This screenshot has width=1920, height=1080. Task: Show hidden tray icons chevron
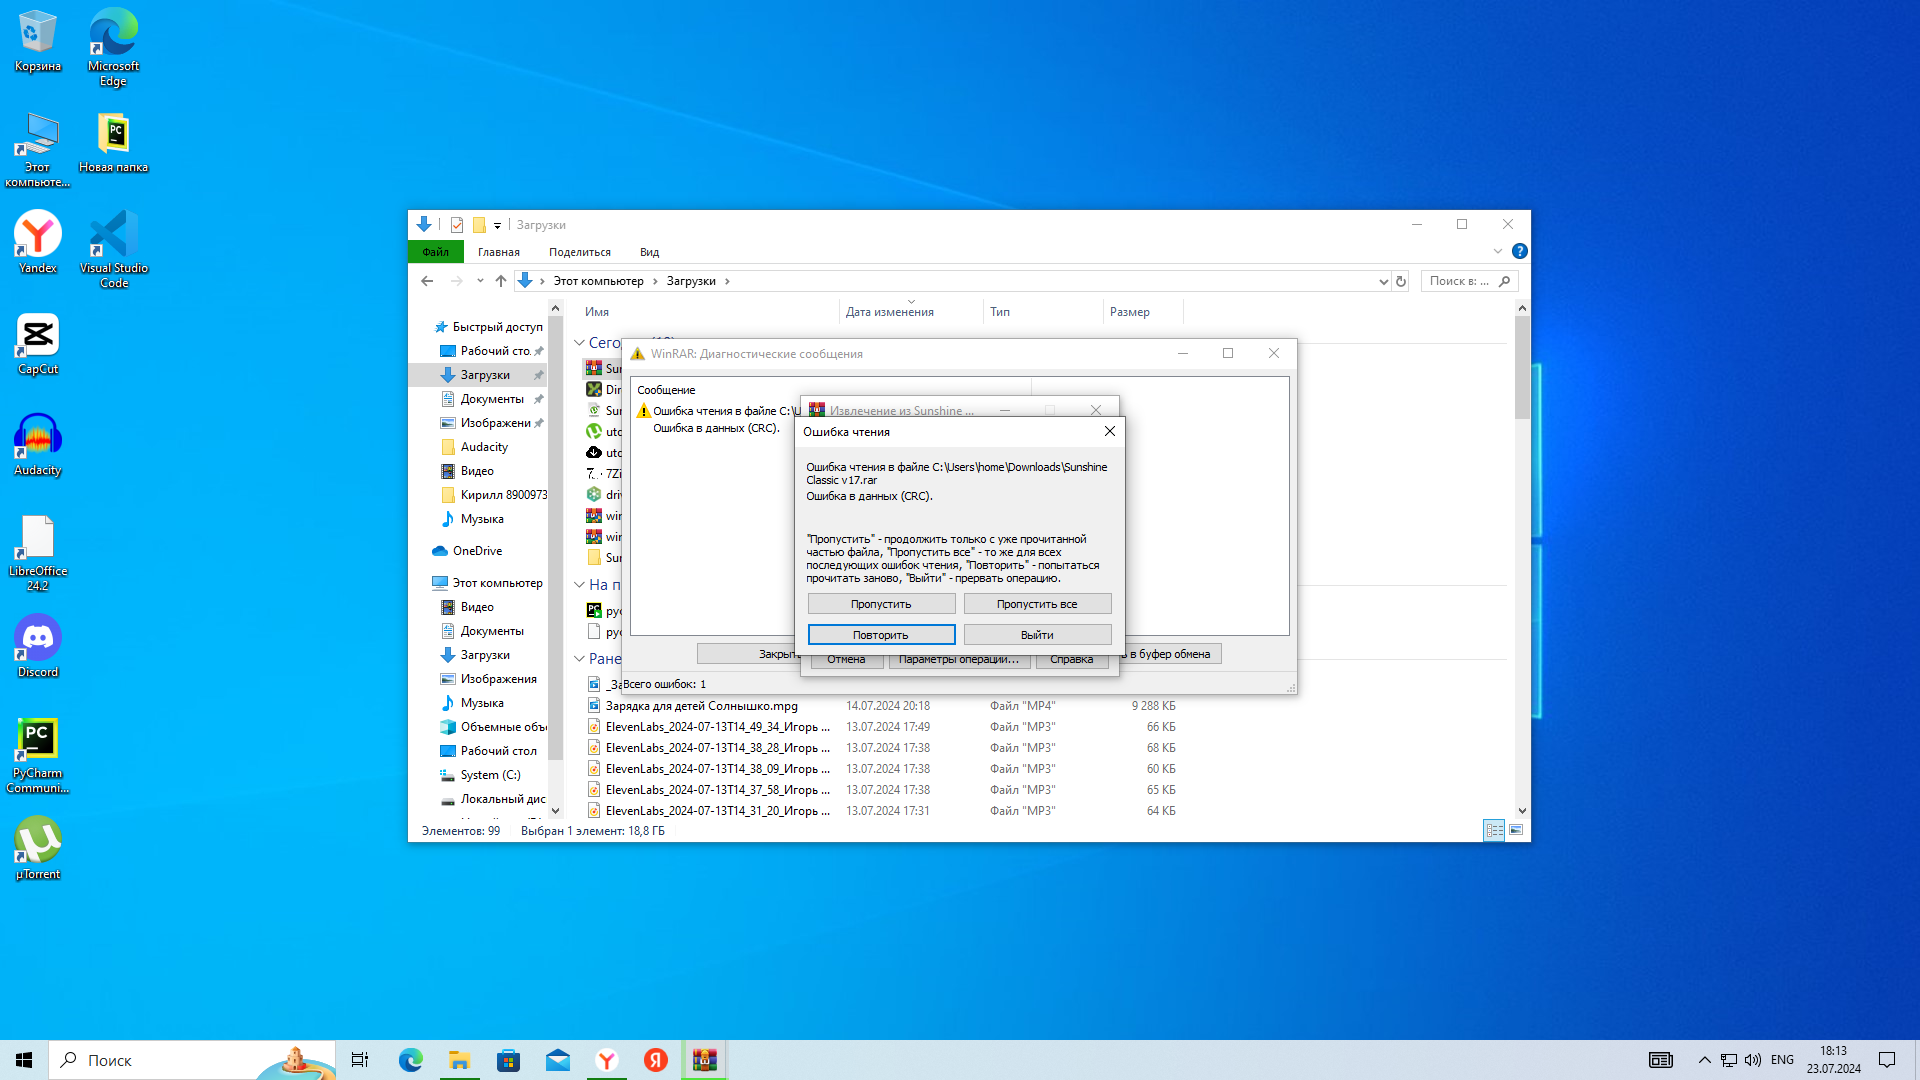[x=1704, y=1060]
